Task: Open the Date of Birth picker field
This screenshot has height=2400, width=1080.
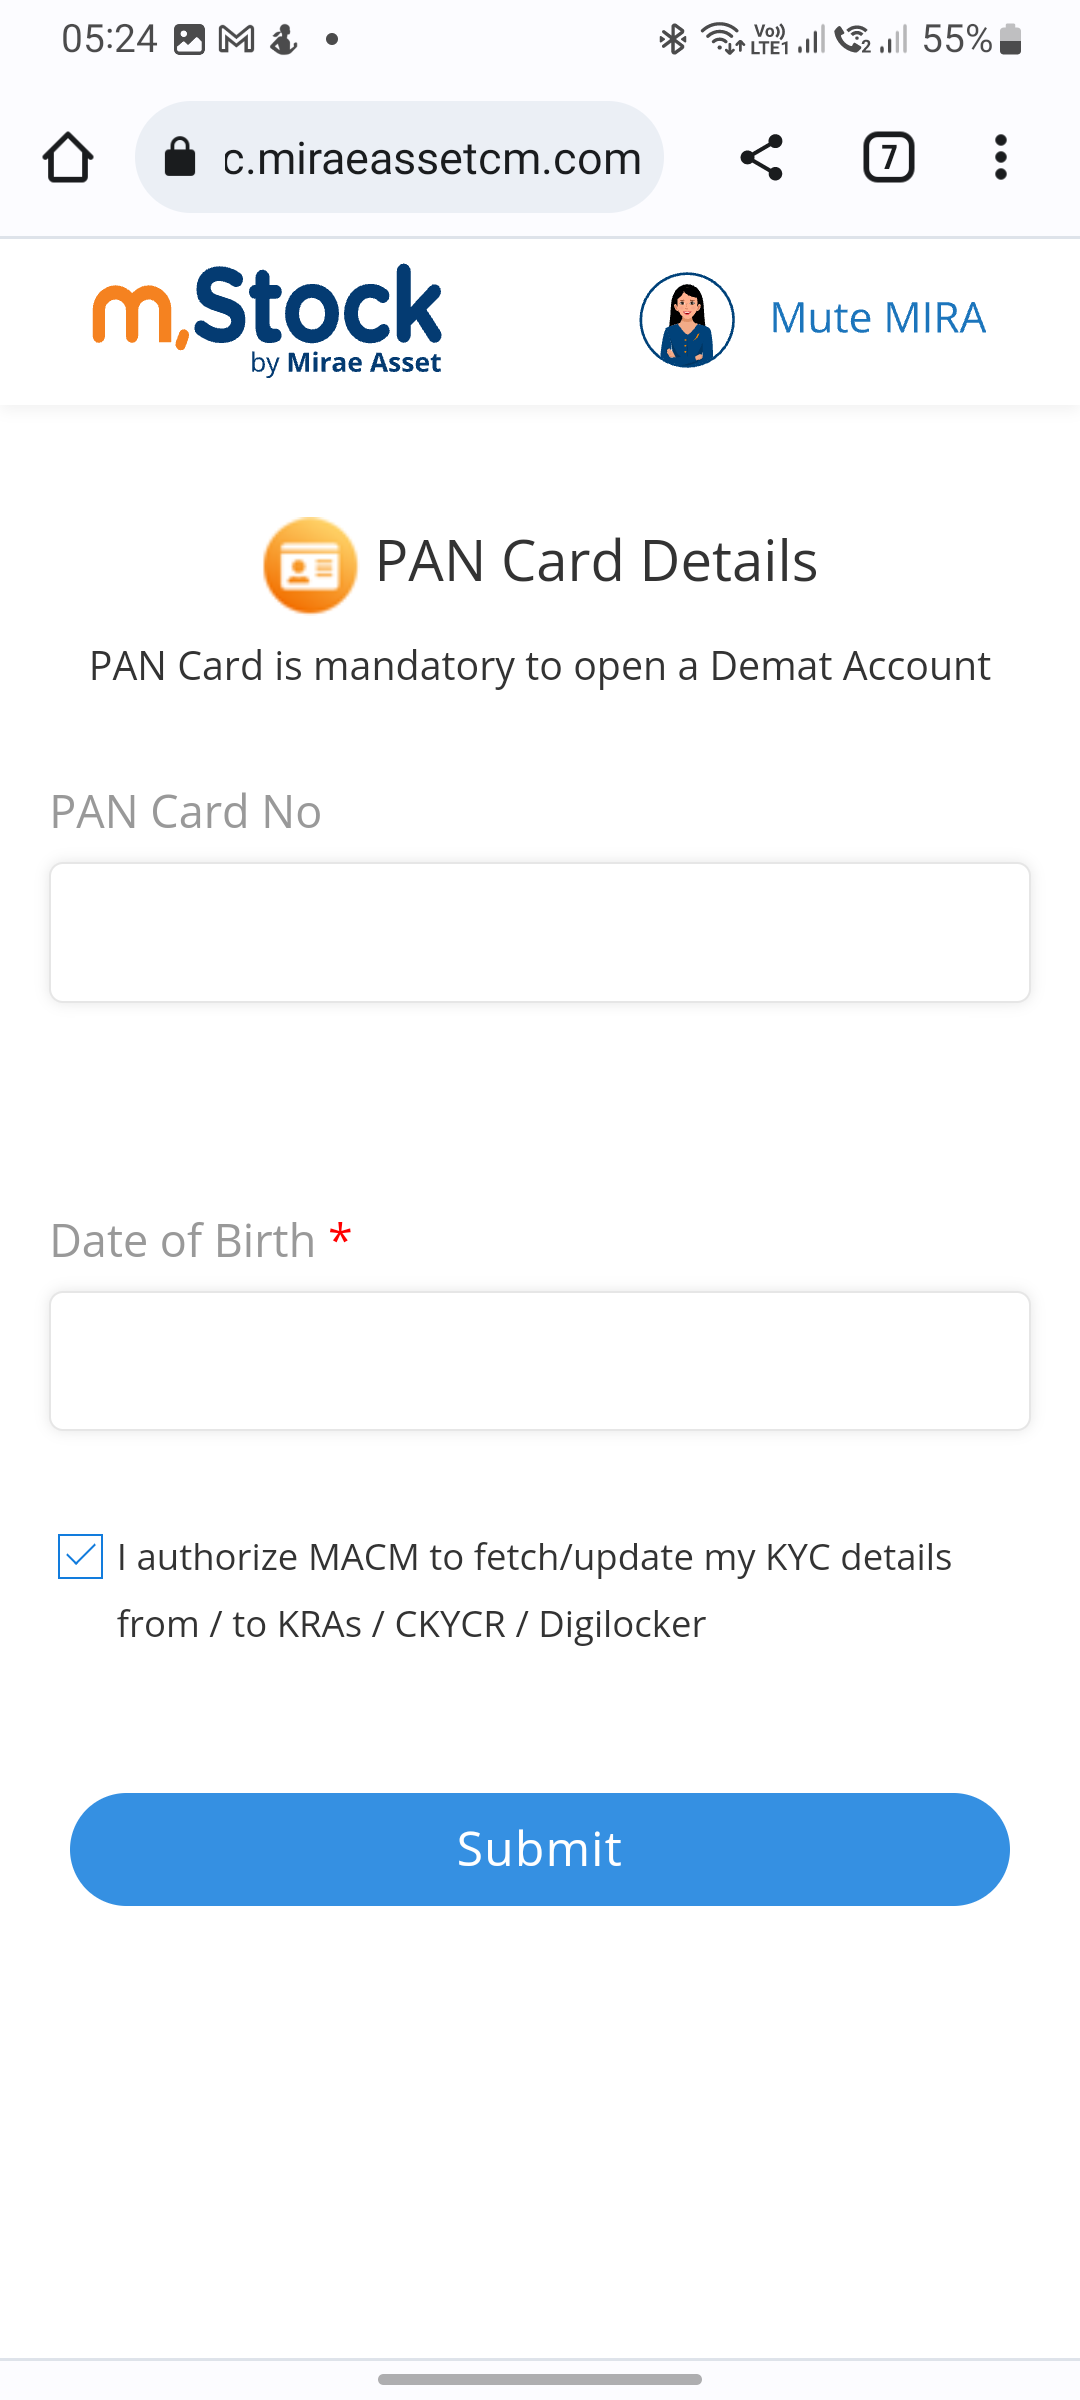Action: click(x=540, y=1360)
